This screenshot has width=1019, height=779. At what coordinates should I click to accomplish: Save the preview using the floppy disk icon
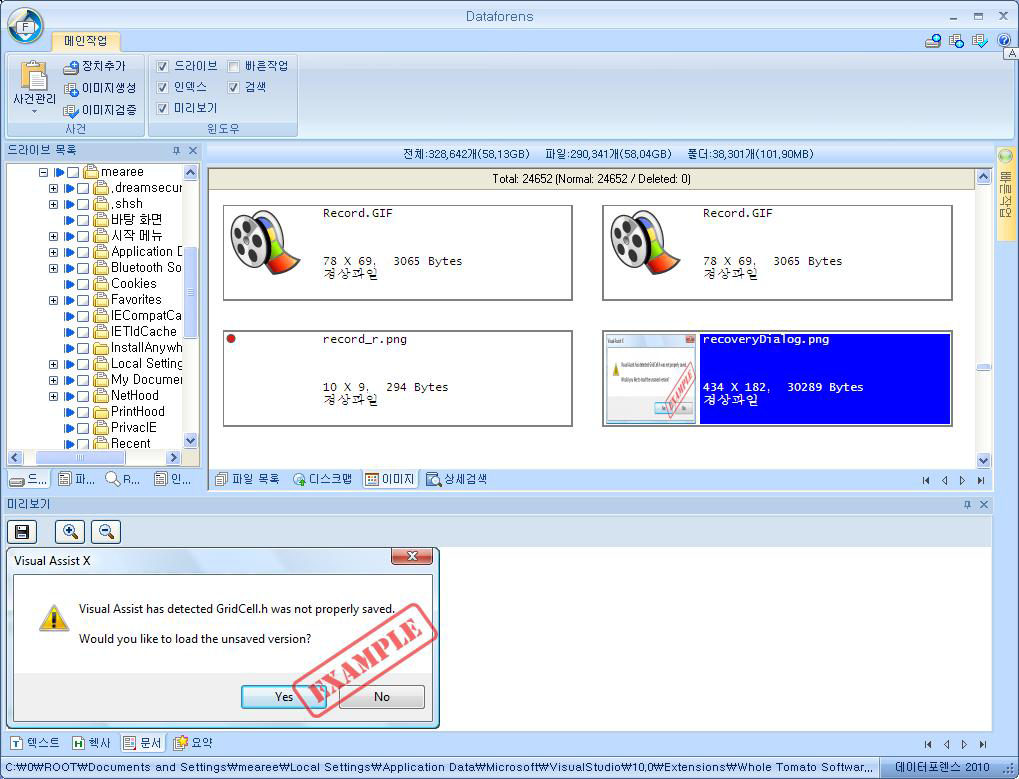click(x=22, y=532)
